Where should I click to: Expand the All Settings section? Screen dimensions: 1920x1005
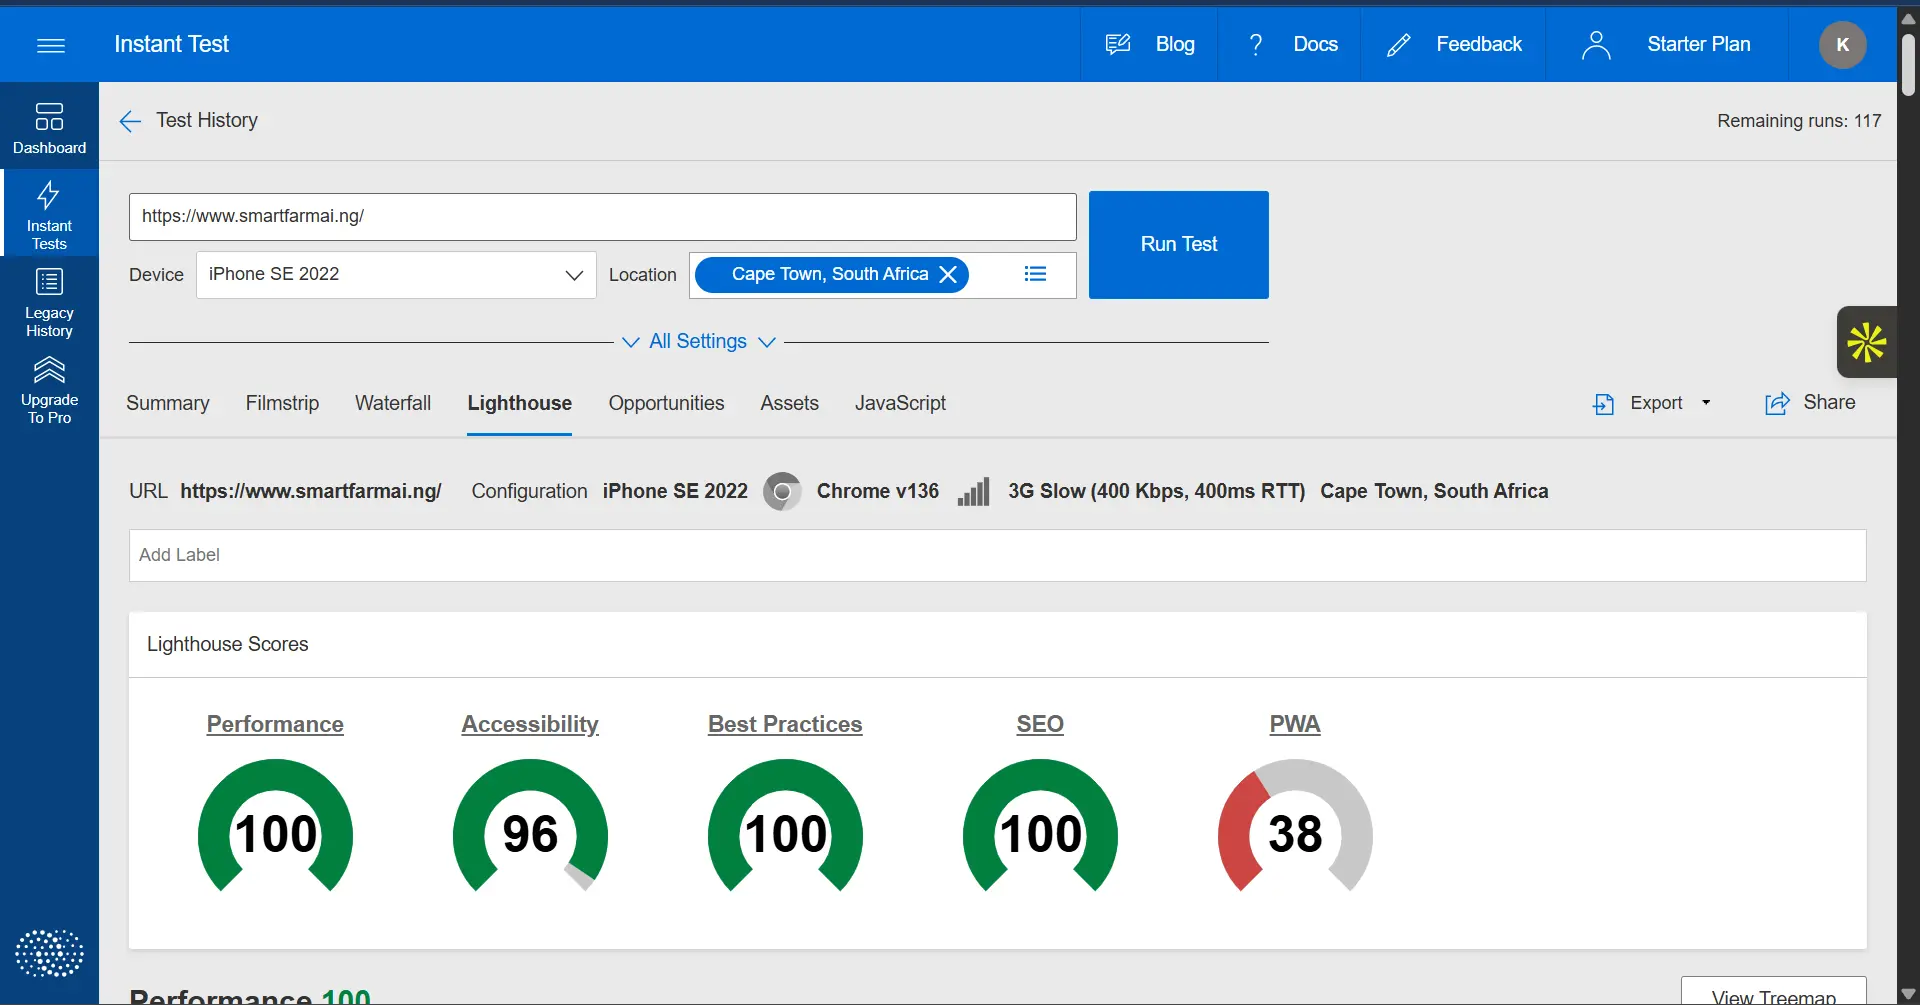tap(699, 341)
